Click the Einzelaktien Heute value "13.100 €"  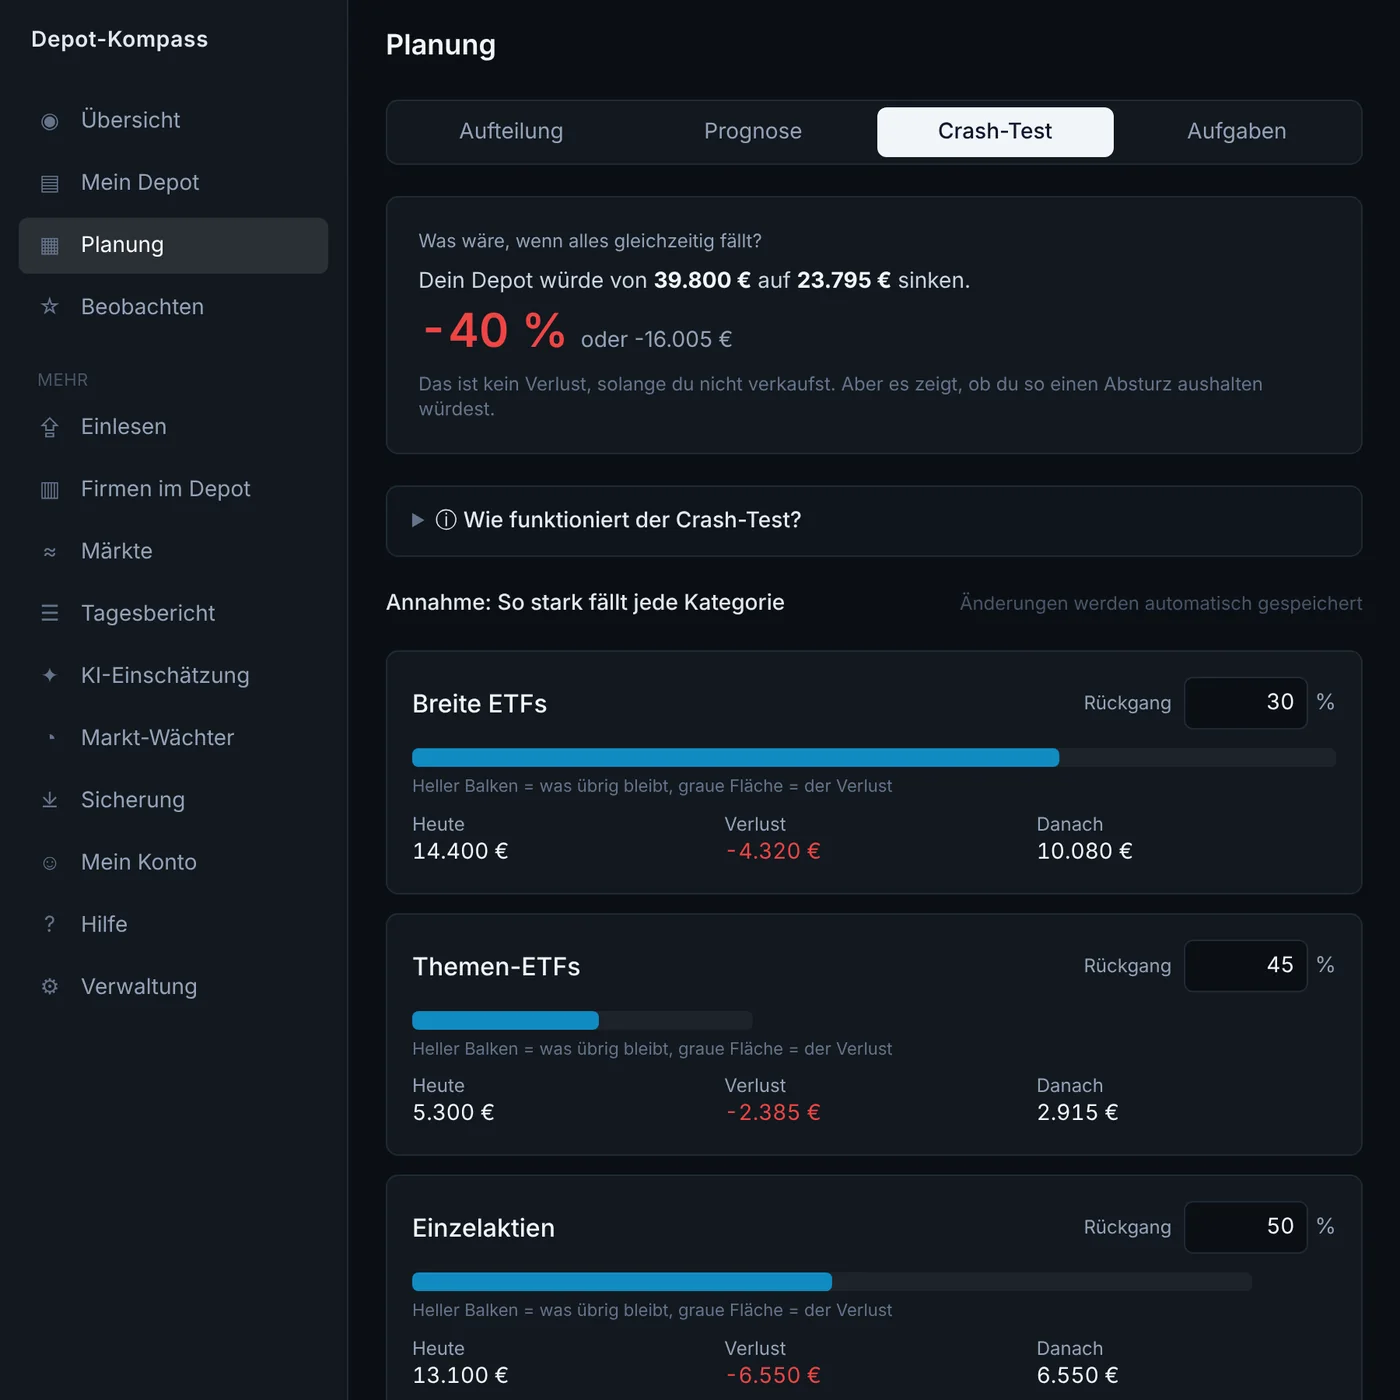pos(460,1375)
